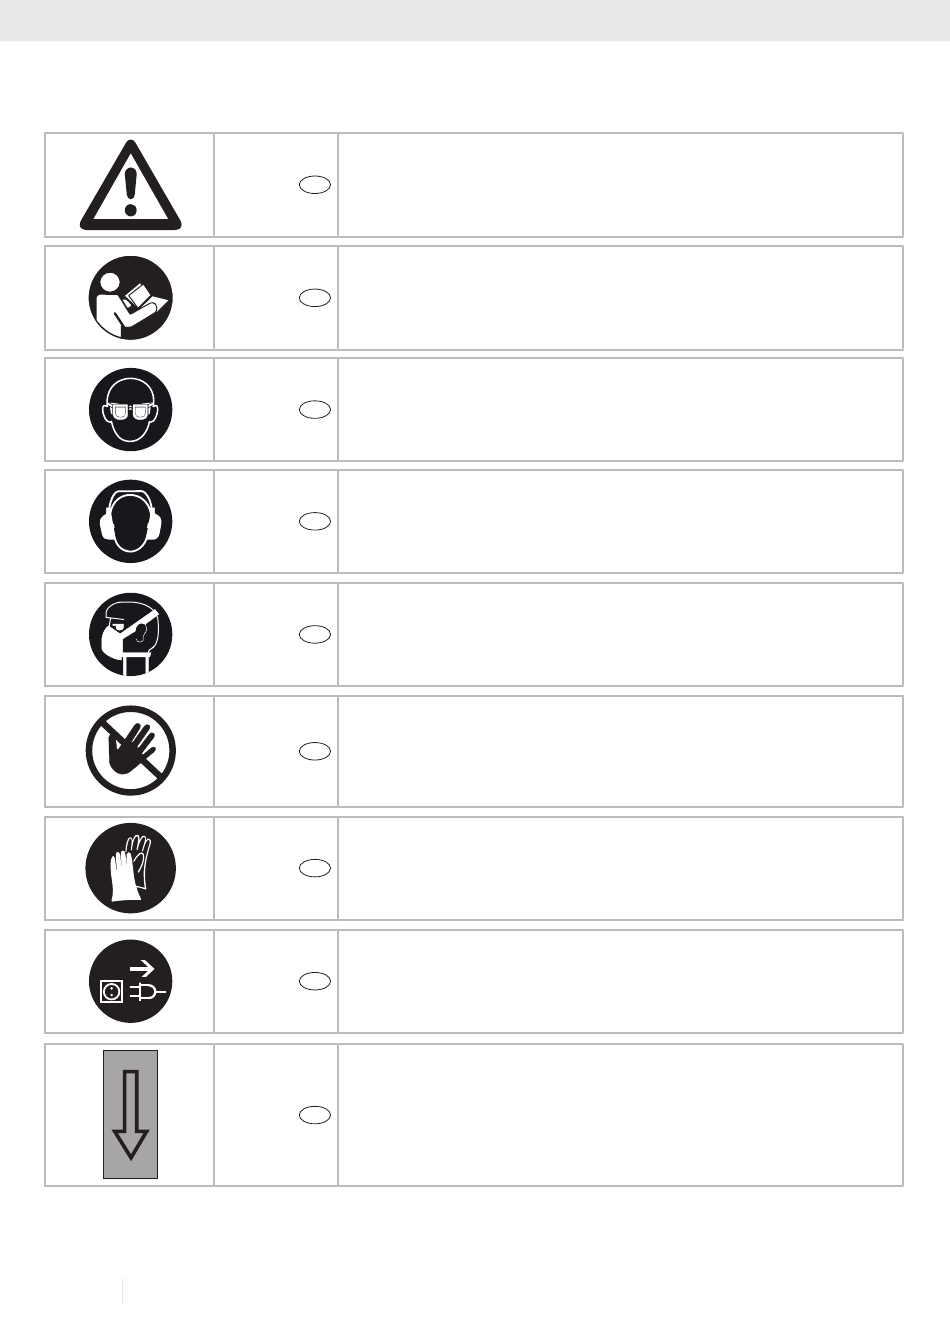Click the oval marker beside ear protection
Viewport: 950px width, 1344px height.
[314, 522]
